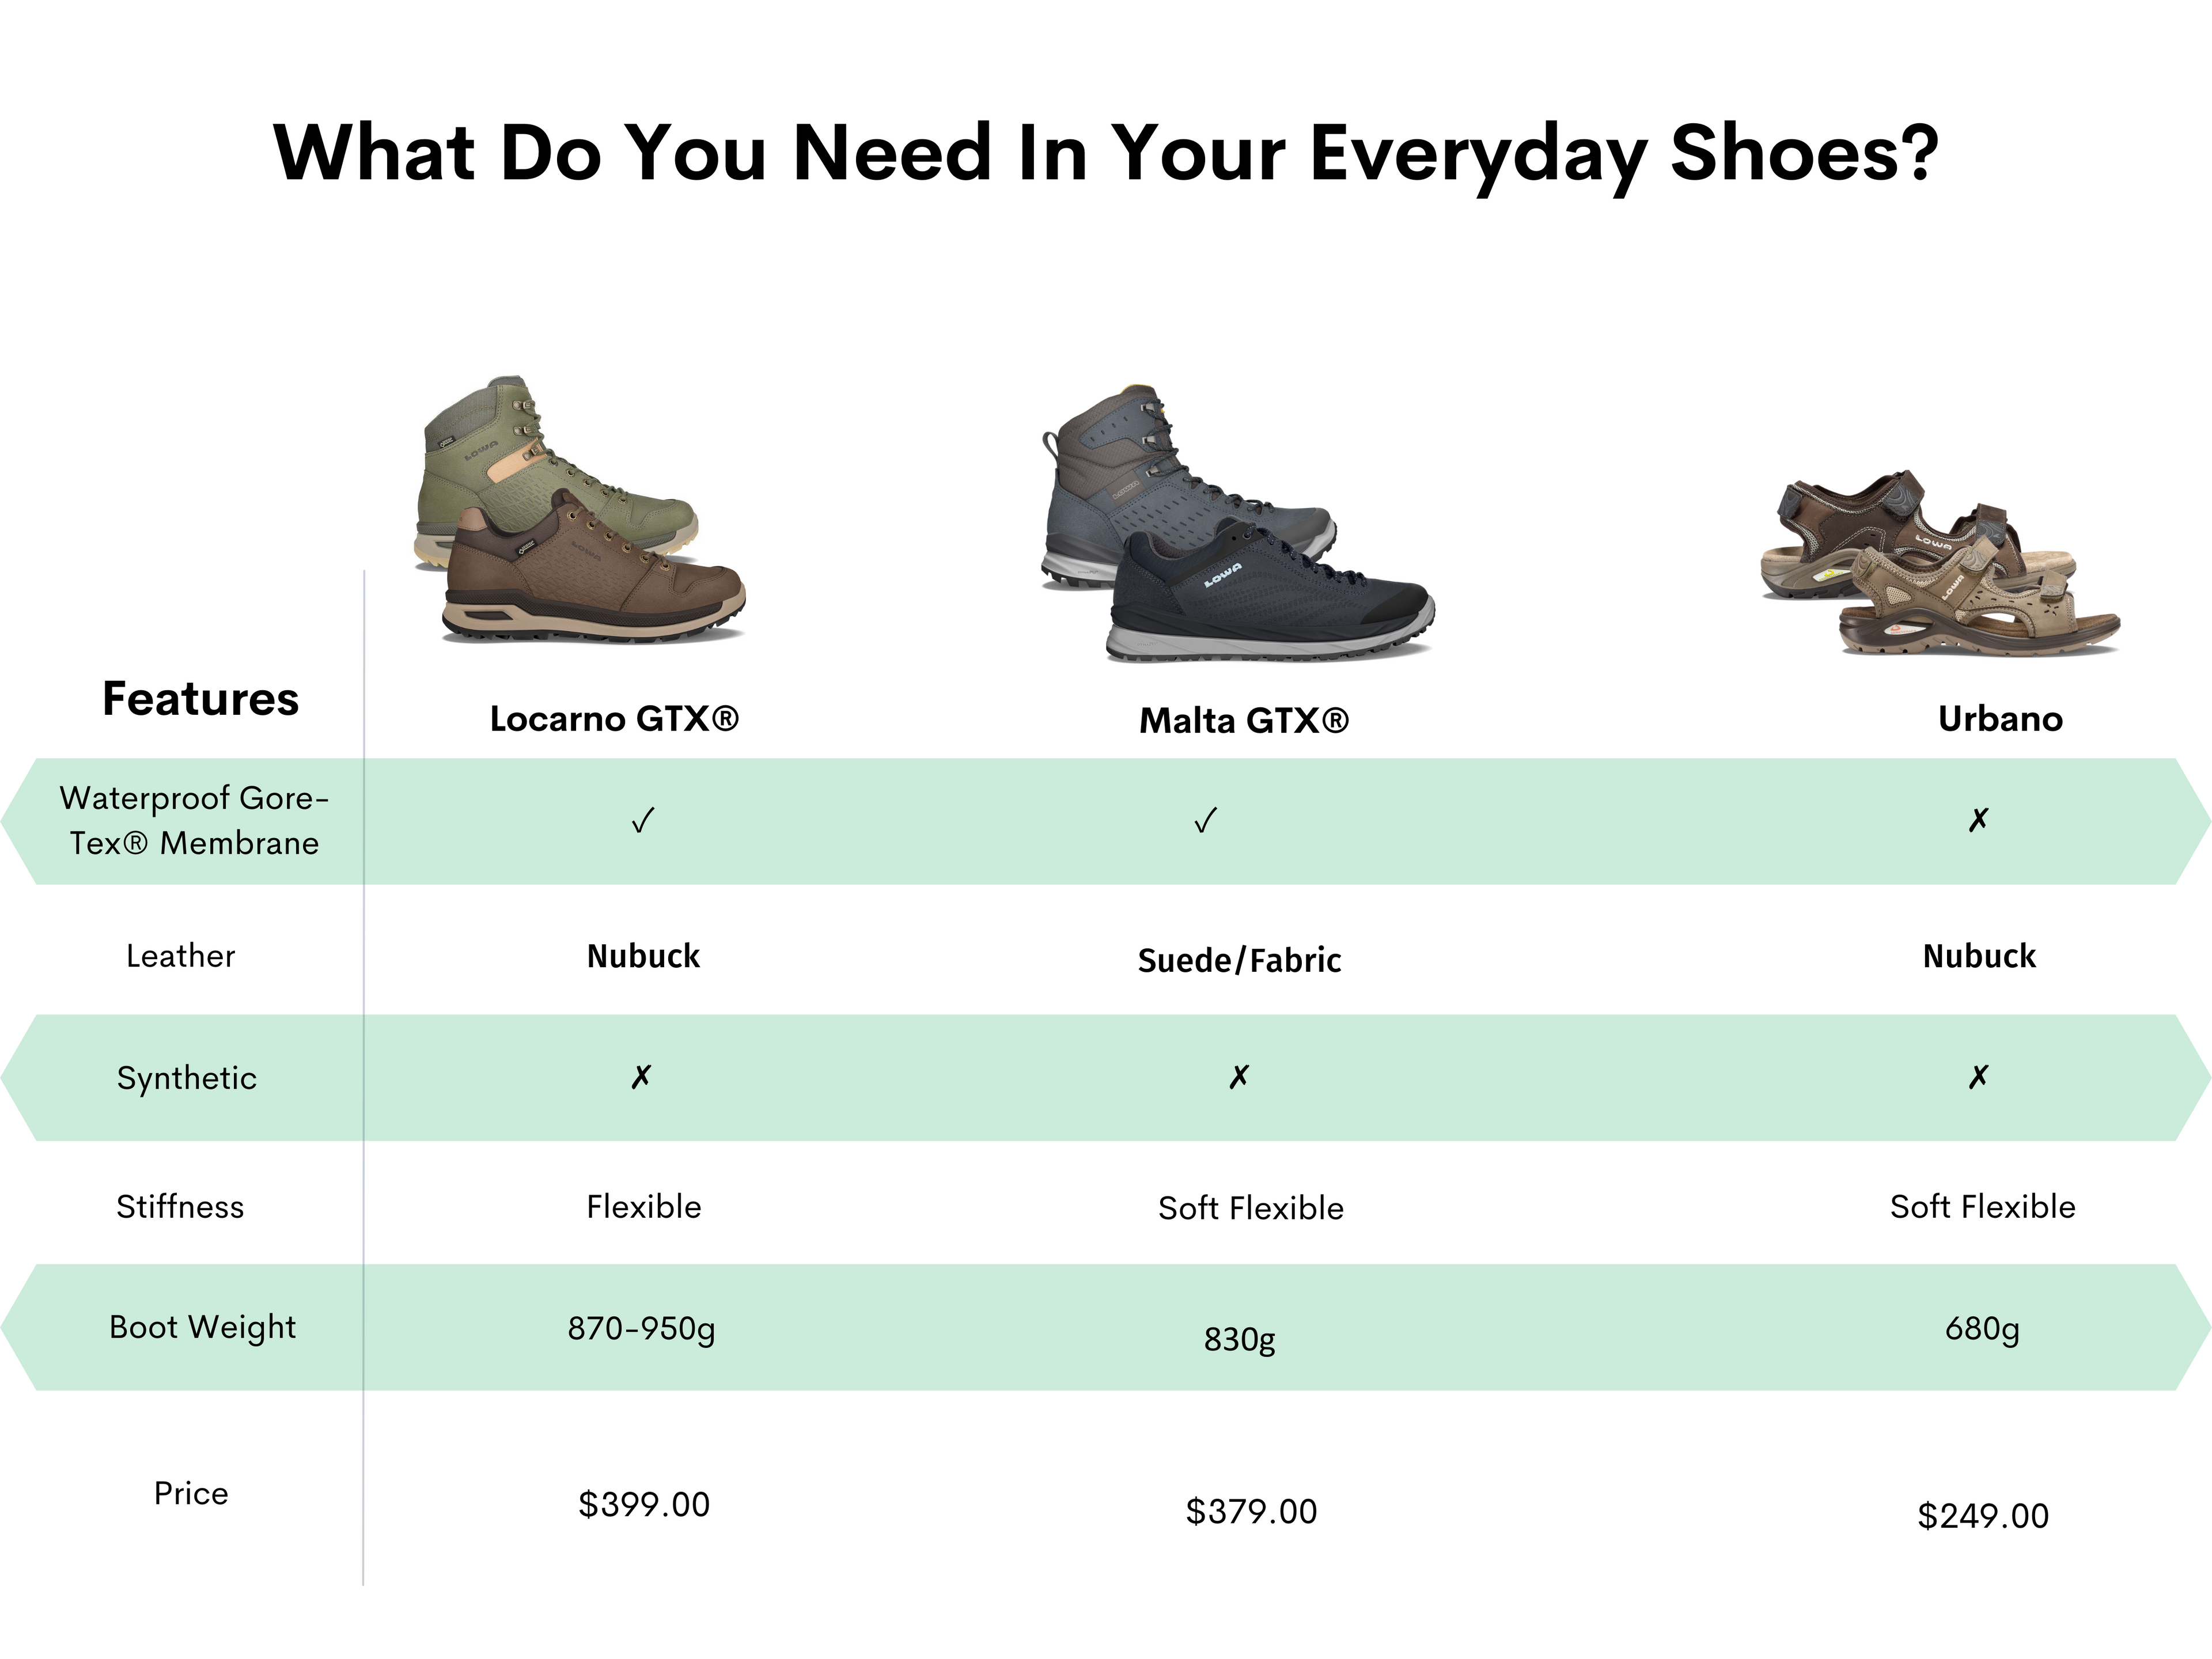Select the Locarno GTX boots image
This screenshot has width=2212, height=1659.
pos(580,510)
